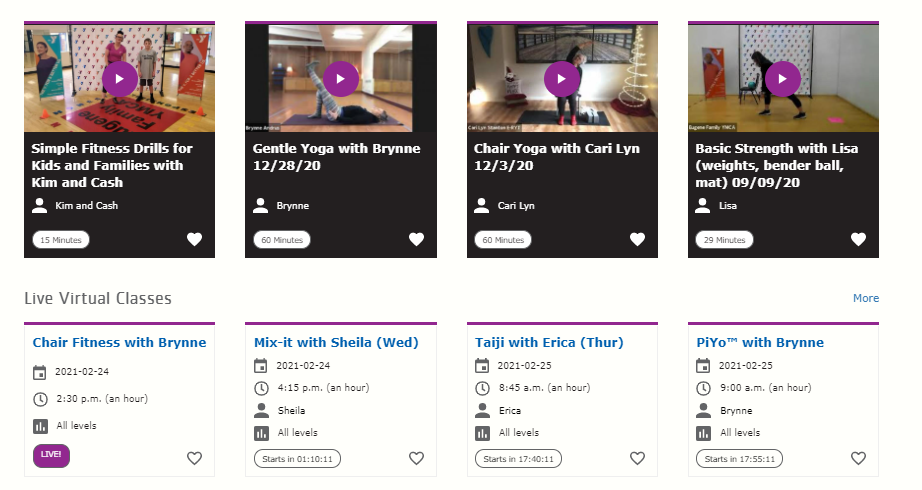Open PiYo with Brynne class title
The width and height of the screenshot is (922, 490).
[x=760, y=342]
